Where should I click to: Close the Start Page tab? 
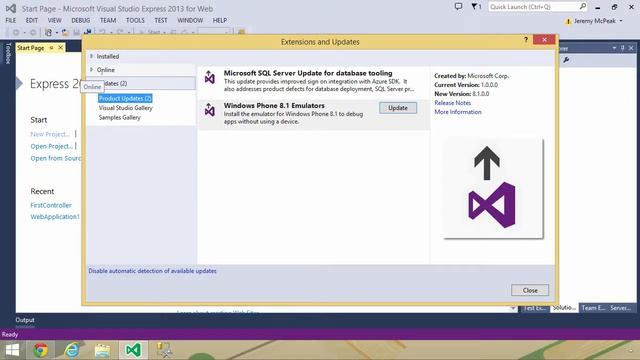(x=60, y=48)
